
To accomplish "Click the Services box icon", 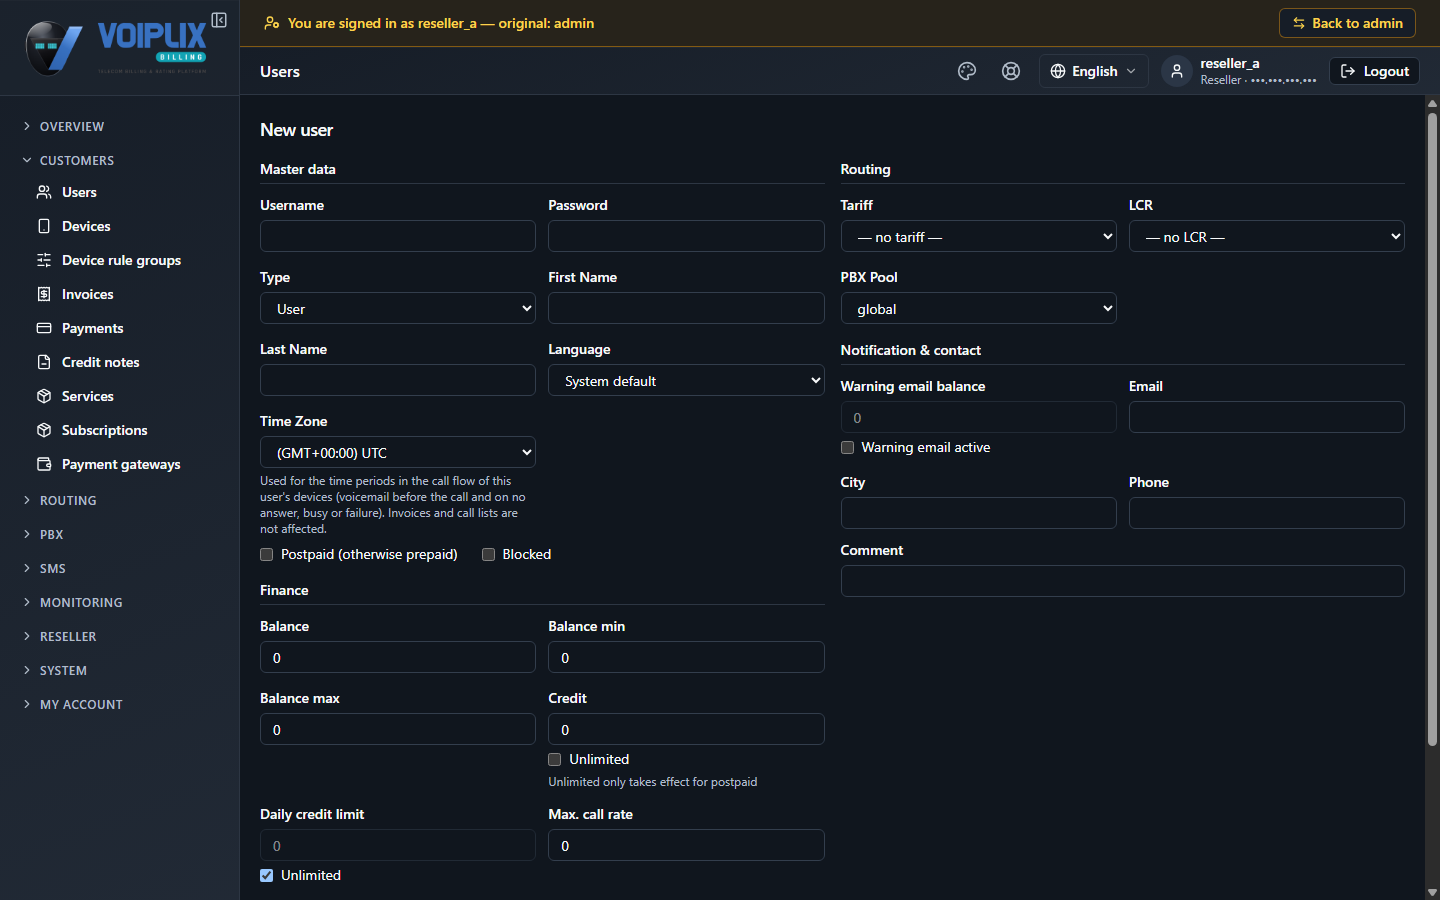I will point(44,396).
